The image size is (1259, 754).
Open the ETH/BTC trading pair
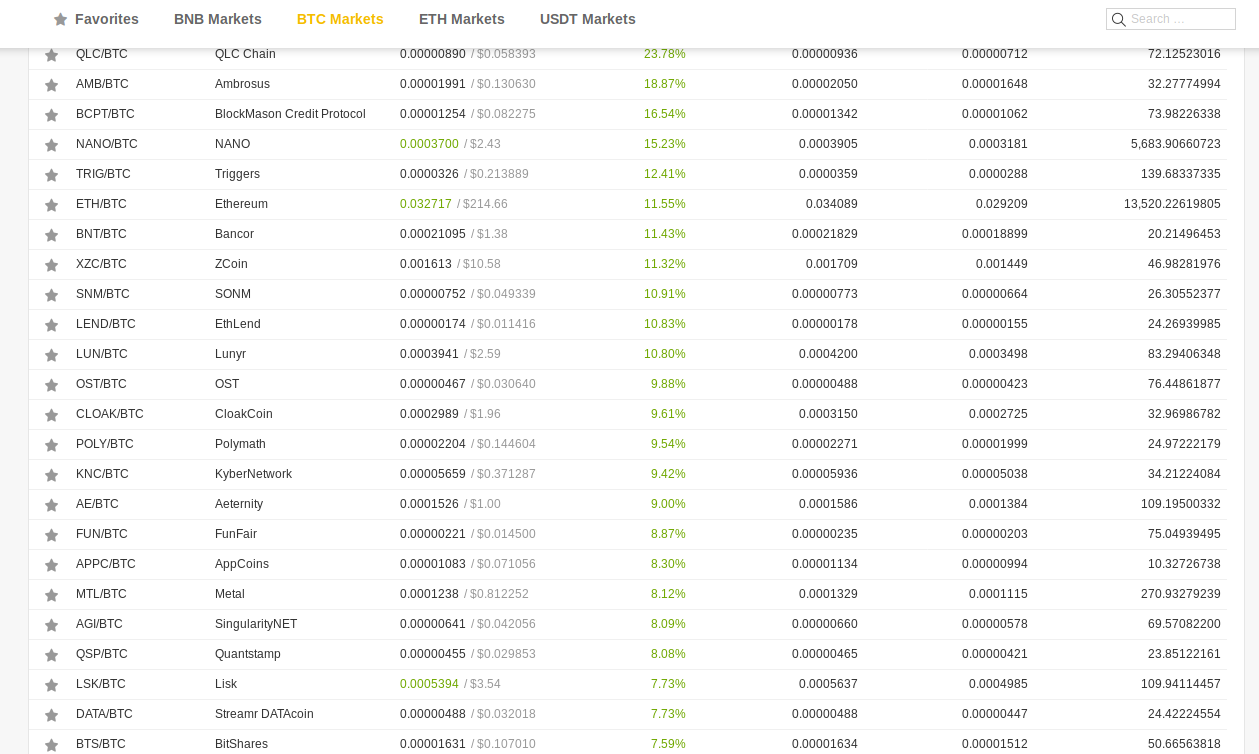pyautogui.click(x=101, y=204)
